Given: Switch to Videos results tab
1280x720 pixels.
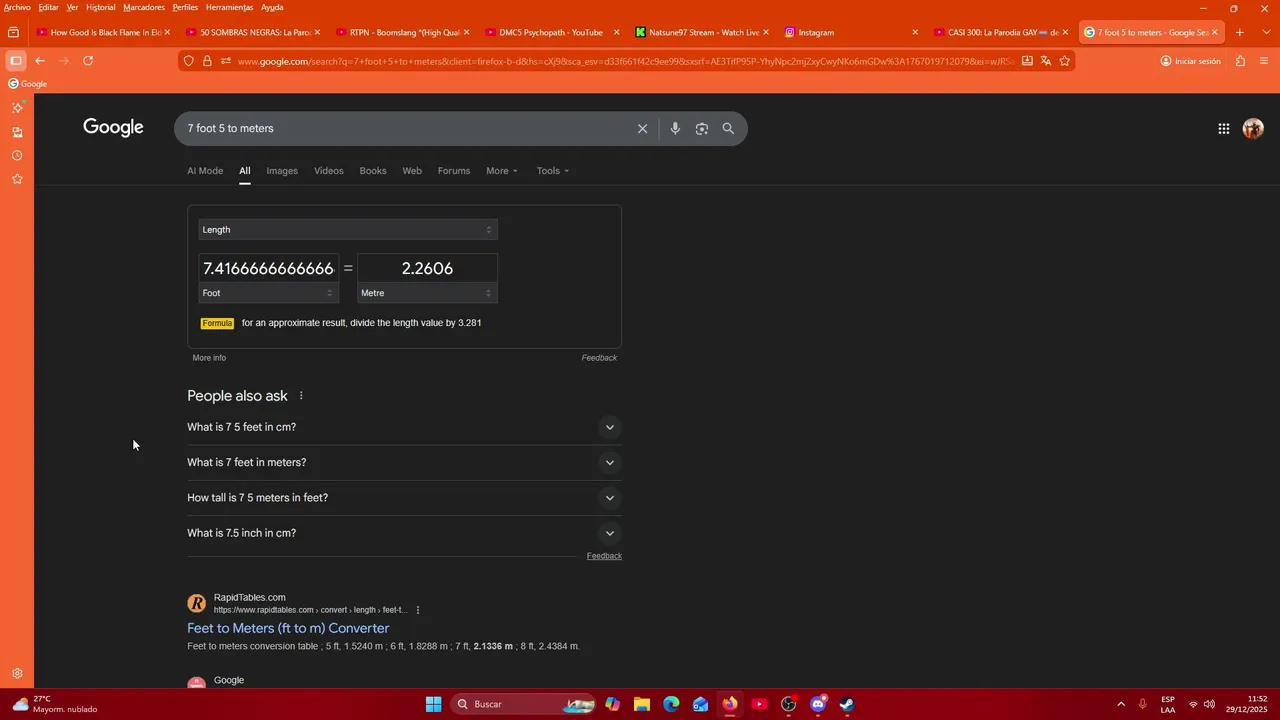Looking at the screenshot, I should click(x=329, y=171).
